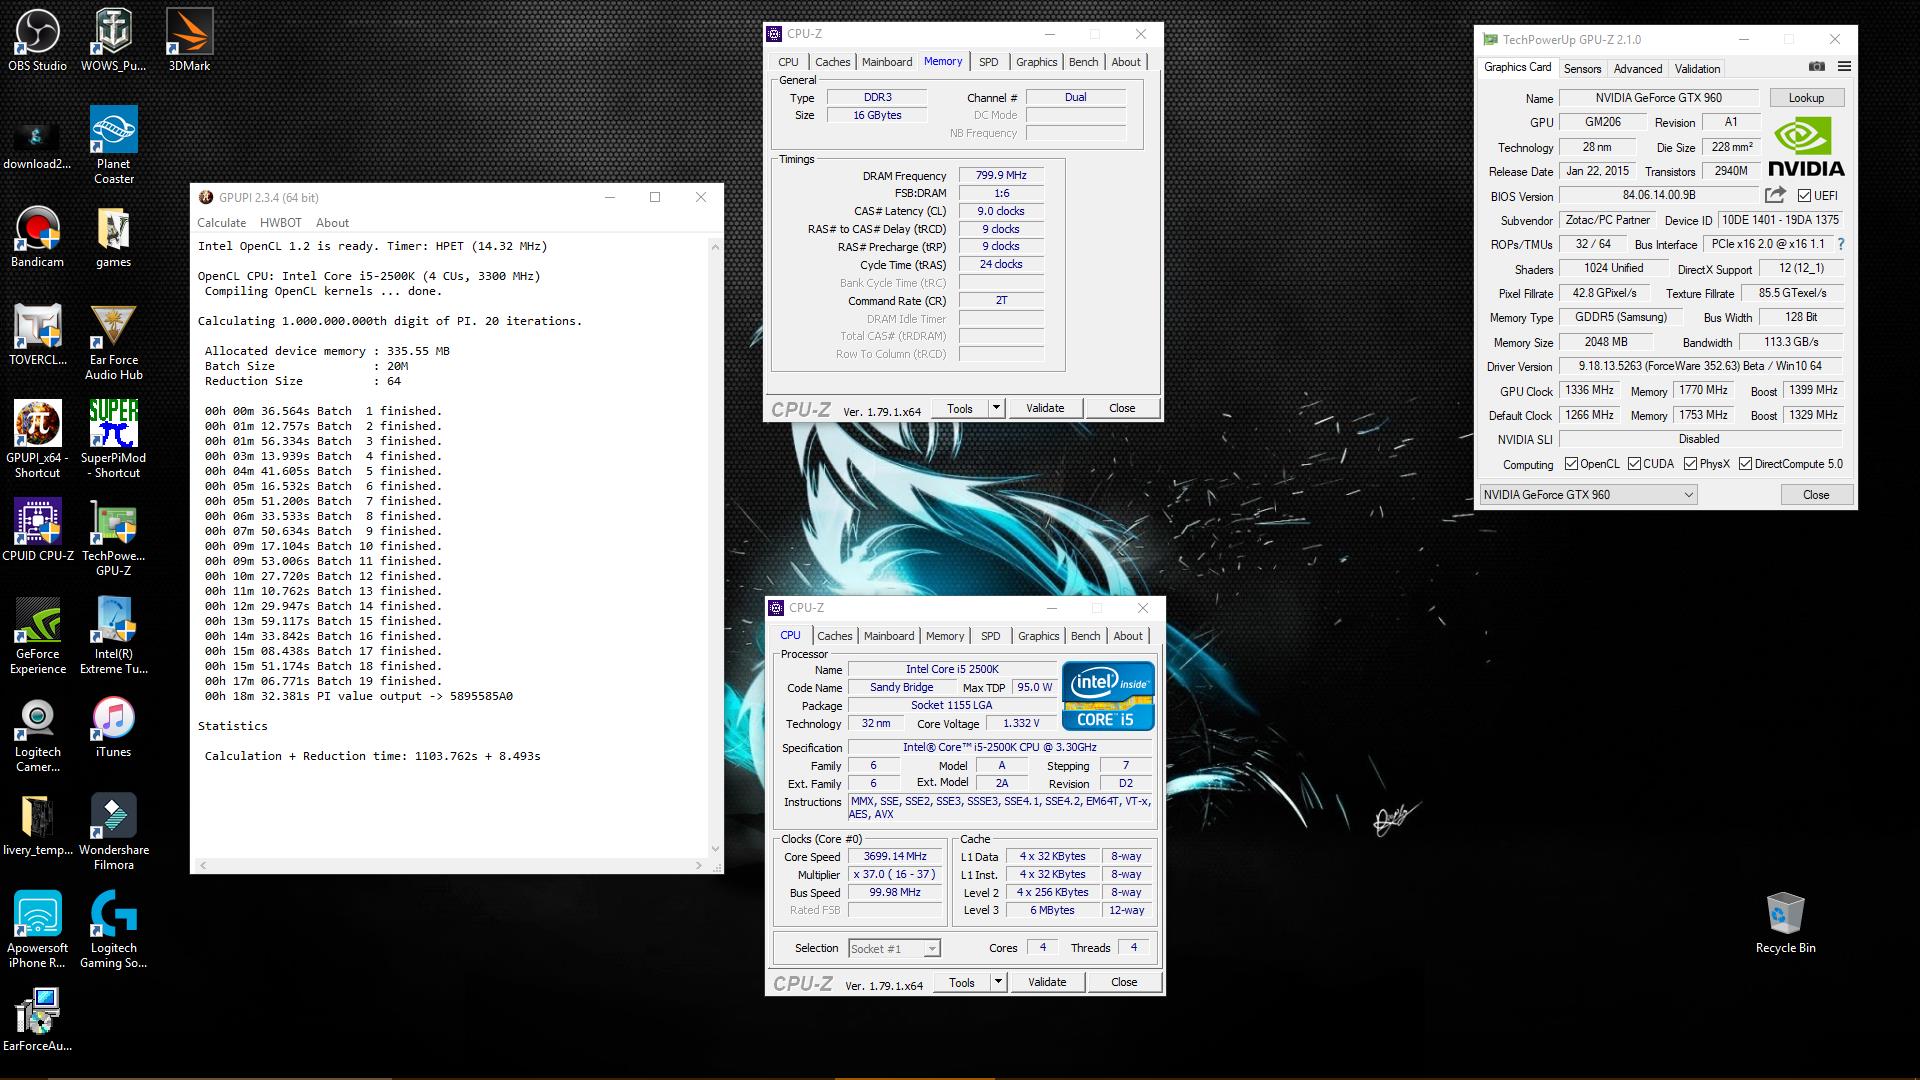Viewport: 1920px width, 1080px height.
Task: Click GPUPI horizontal scrollbar right arrow
Action: [x=699, y=866]
